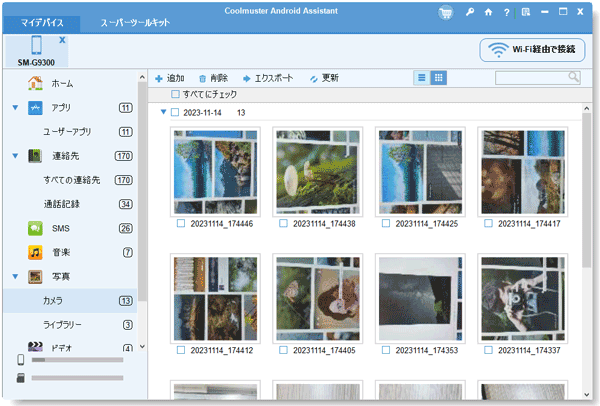Click the 連絡先 contacts book icon
600x406 pixels.
pyautogui.click(x=35, y=156)
